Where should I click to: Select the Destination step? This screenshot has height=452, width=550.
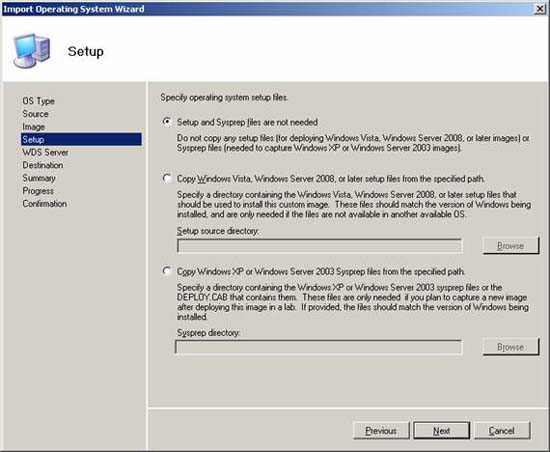pos(43,165)
